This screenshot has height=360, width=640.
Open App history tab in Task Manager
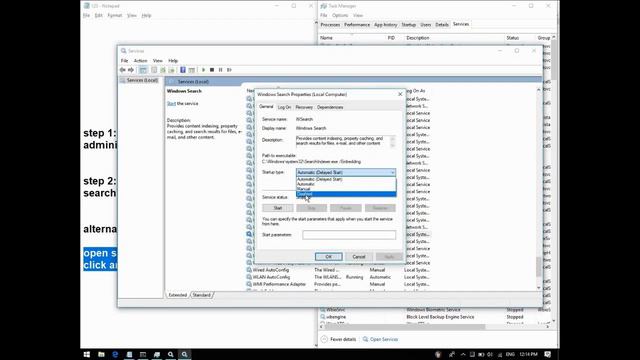tap(386, 25)
